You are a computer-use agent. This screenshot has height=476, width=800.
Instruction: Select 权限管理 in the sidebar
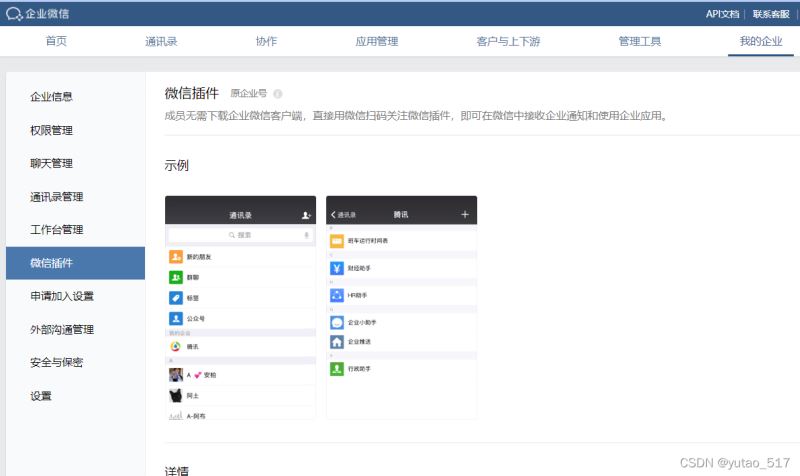51,130
